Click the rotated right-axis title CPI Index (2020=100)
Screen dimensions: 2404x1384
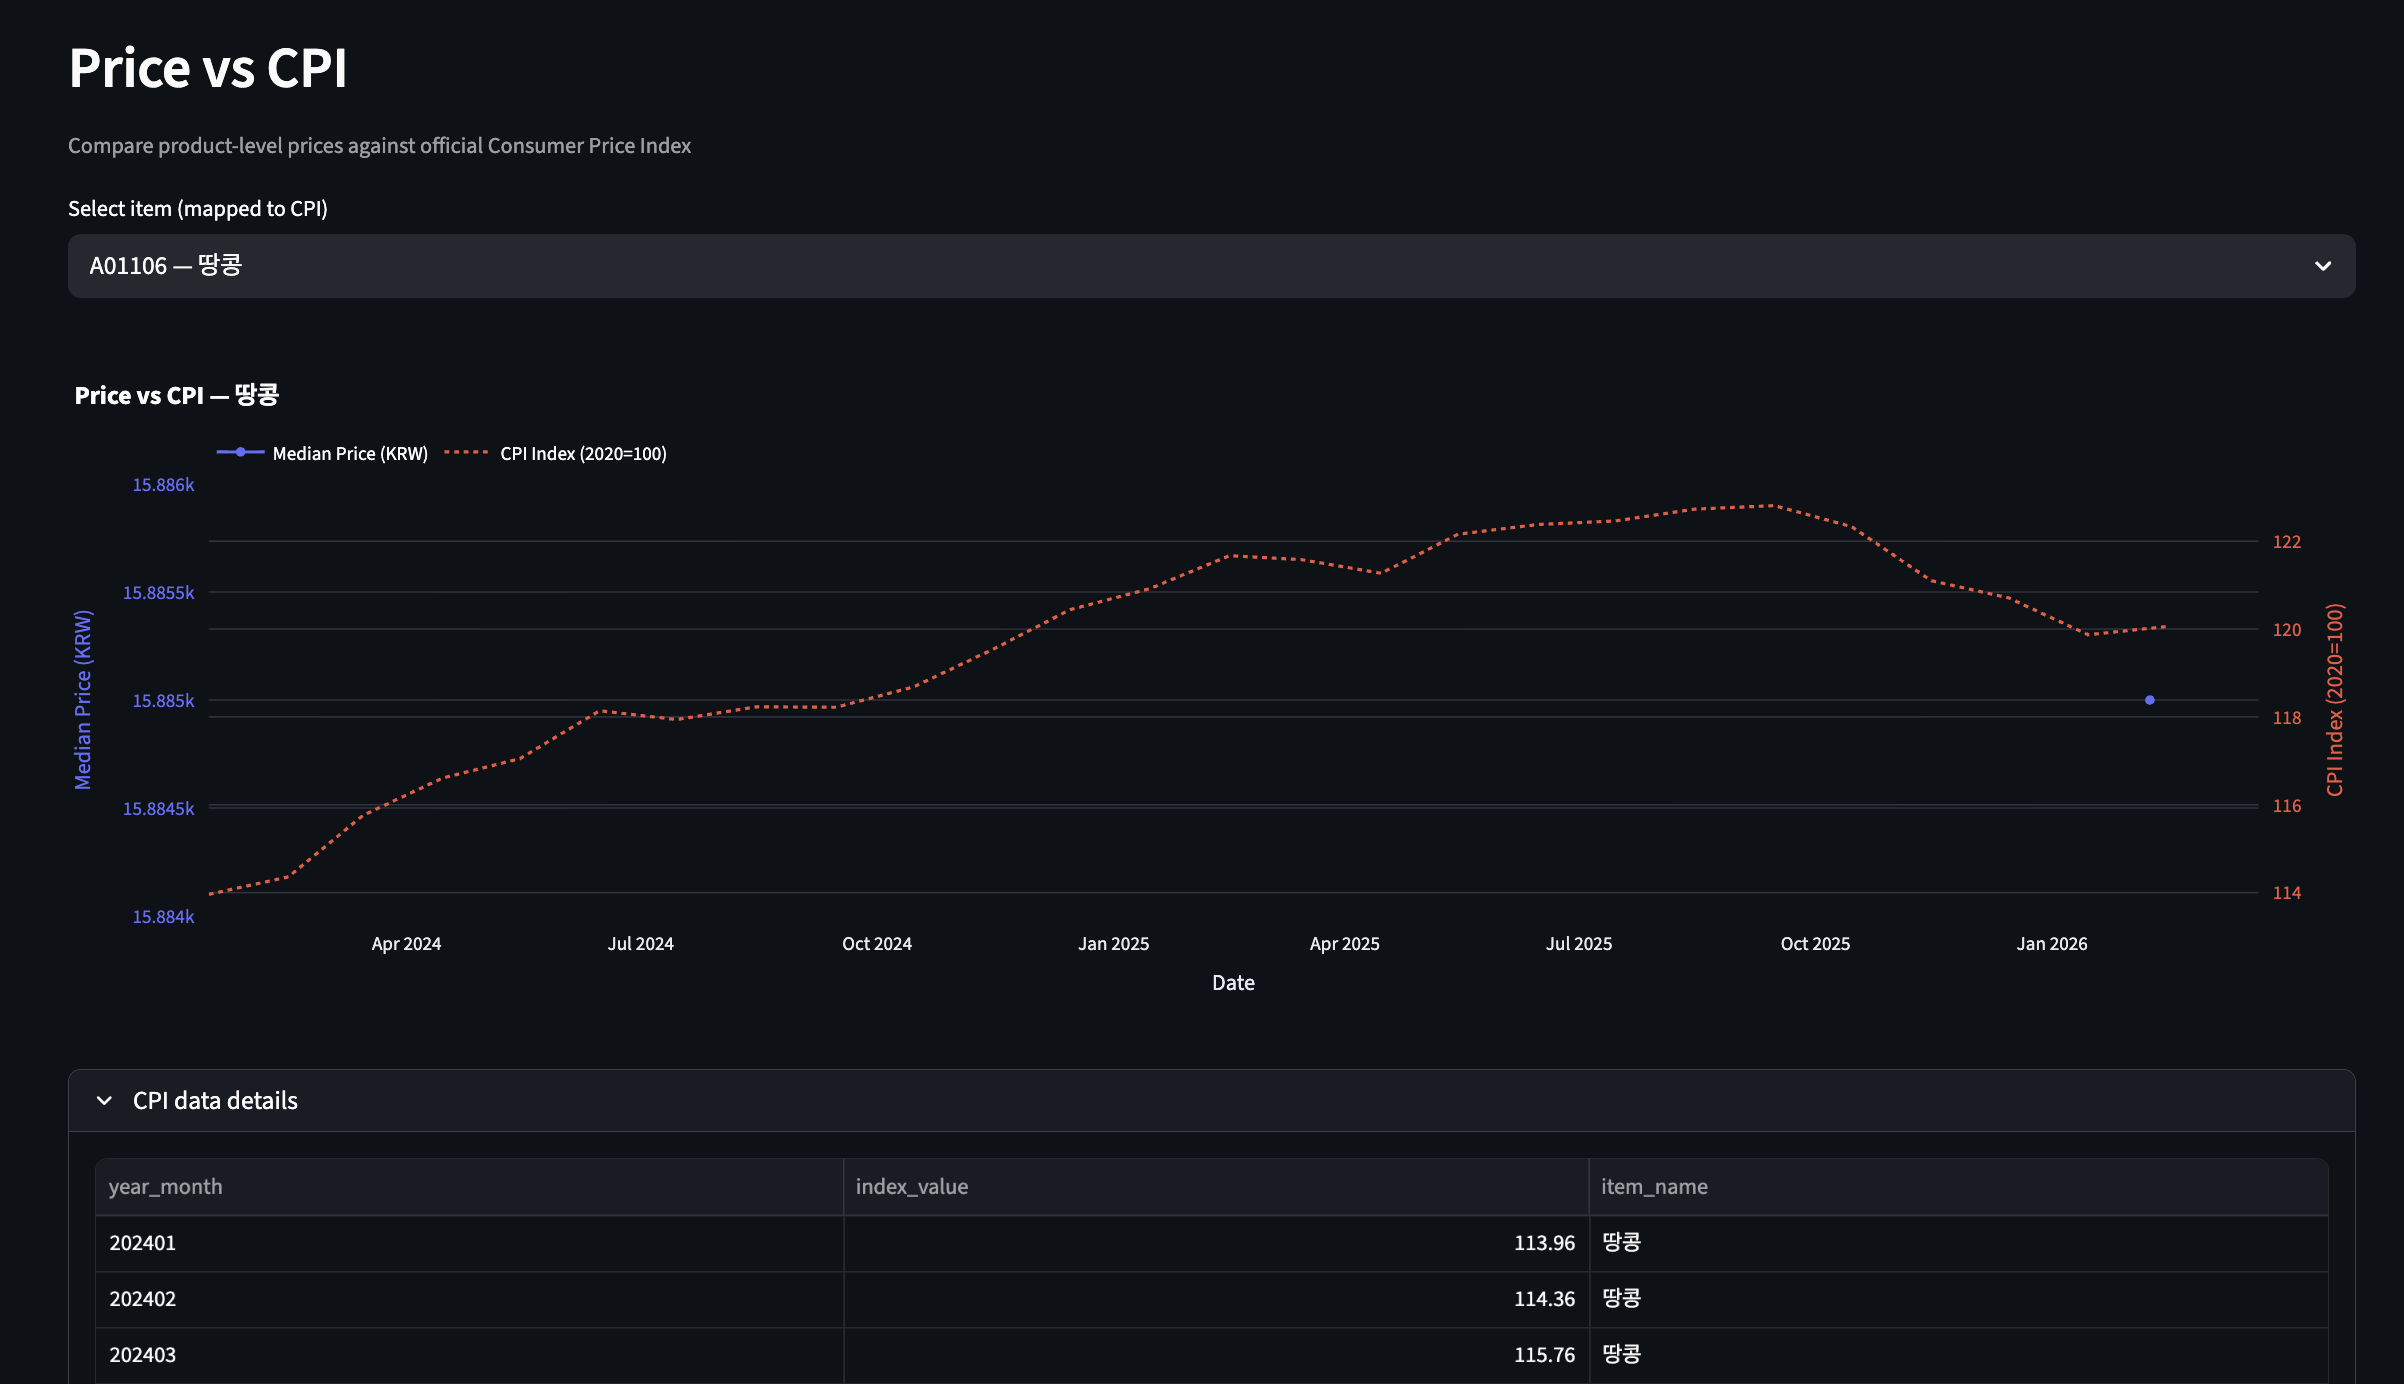click(x=2335, y=700)
